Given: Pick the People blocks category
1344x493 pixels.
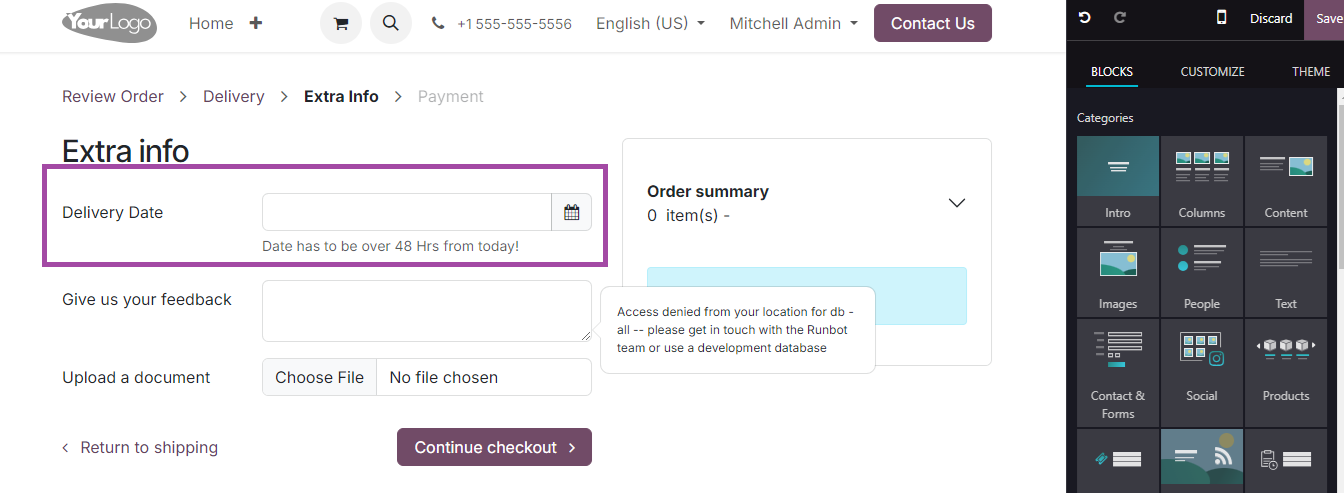Looking at the screenshot, I should (1202, 271).
